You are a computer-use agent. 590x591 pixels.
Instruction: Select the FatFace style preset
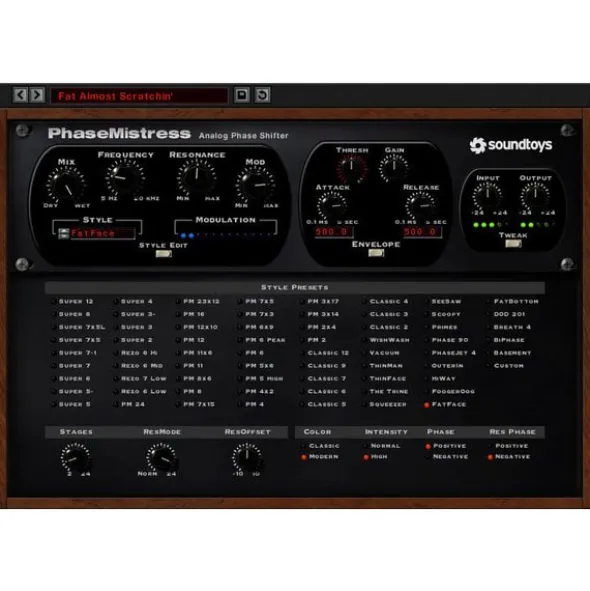[x=446, y=404]
